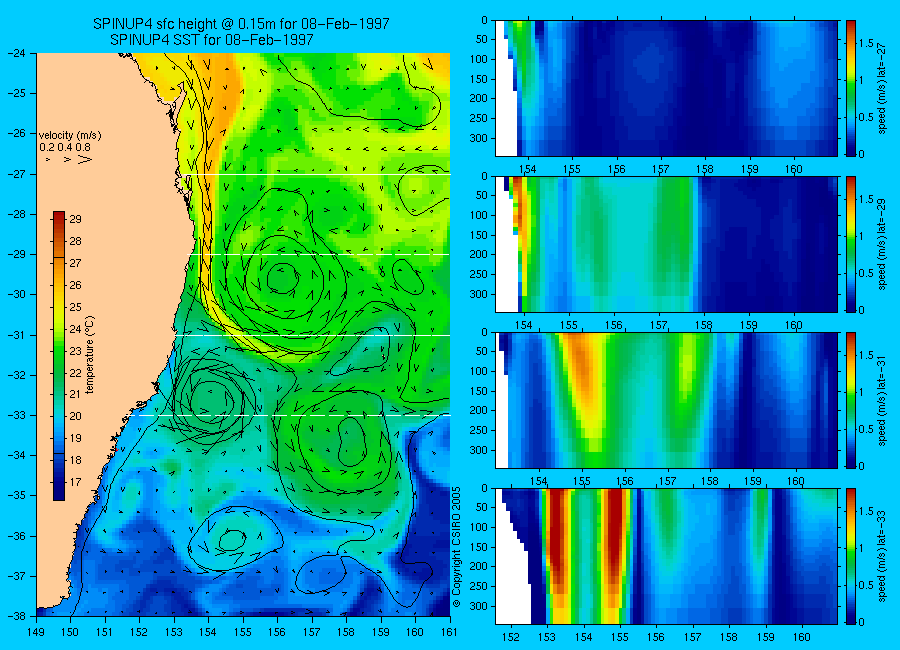Click the lat=-27 speed section plot
900x650 pixels.
pos(666,88)
